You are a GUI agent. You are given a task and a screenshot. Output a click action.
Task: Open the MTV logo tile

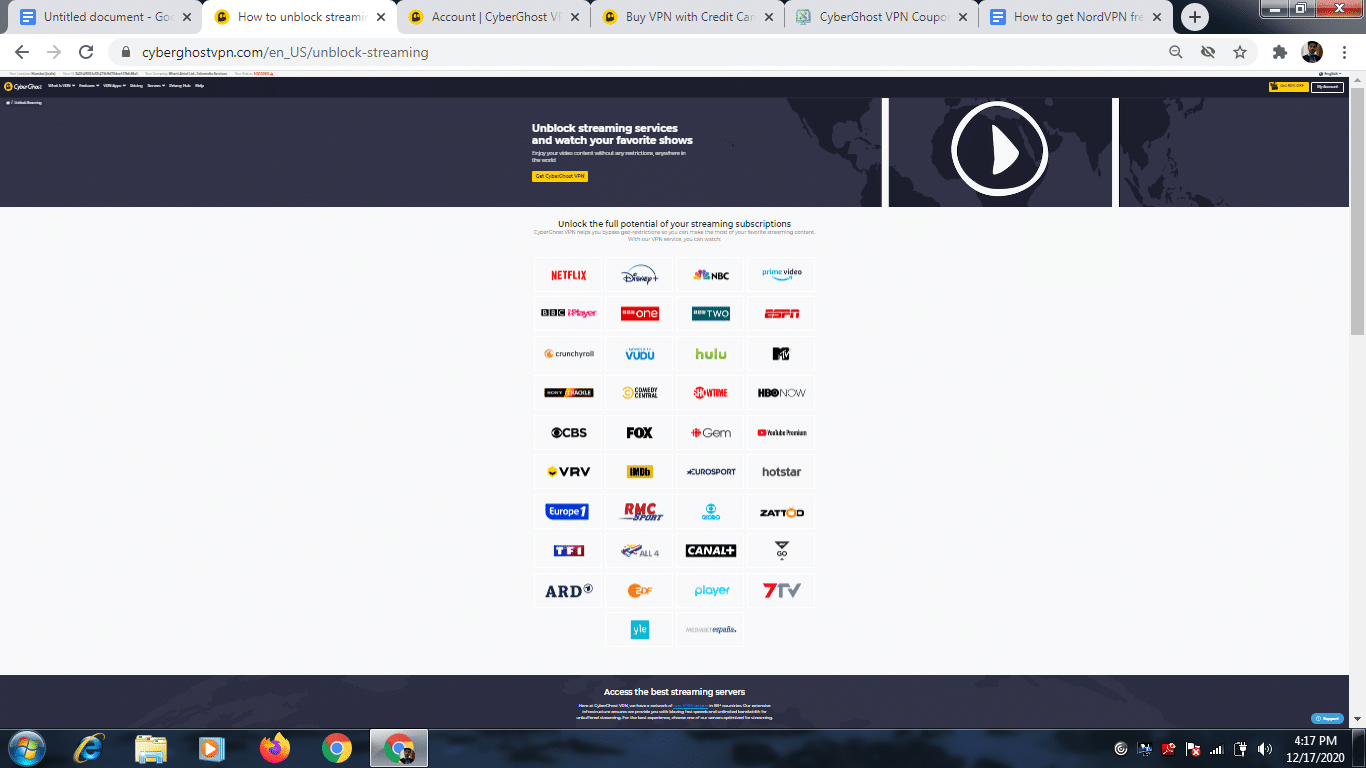pyautogui.click(x=782, y=354)
